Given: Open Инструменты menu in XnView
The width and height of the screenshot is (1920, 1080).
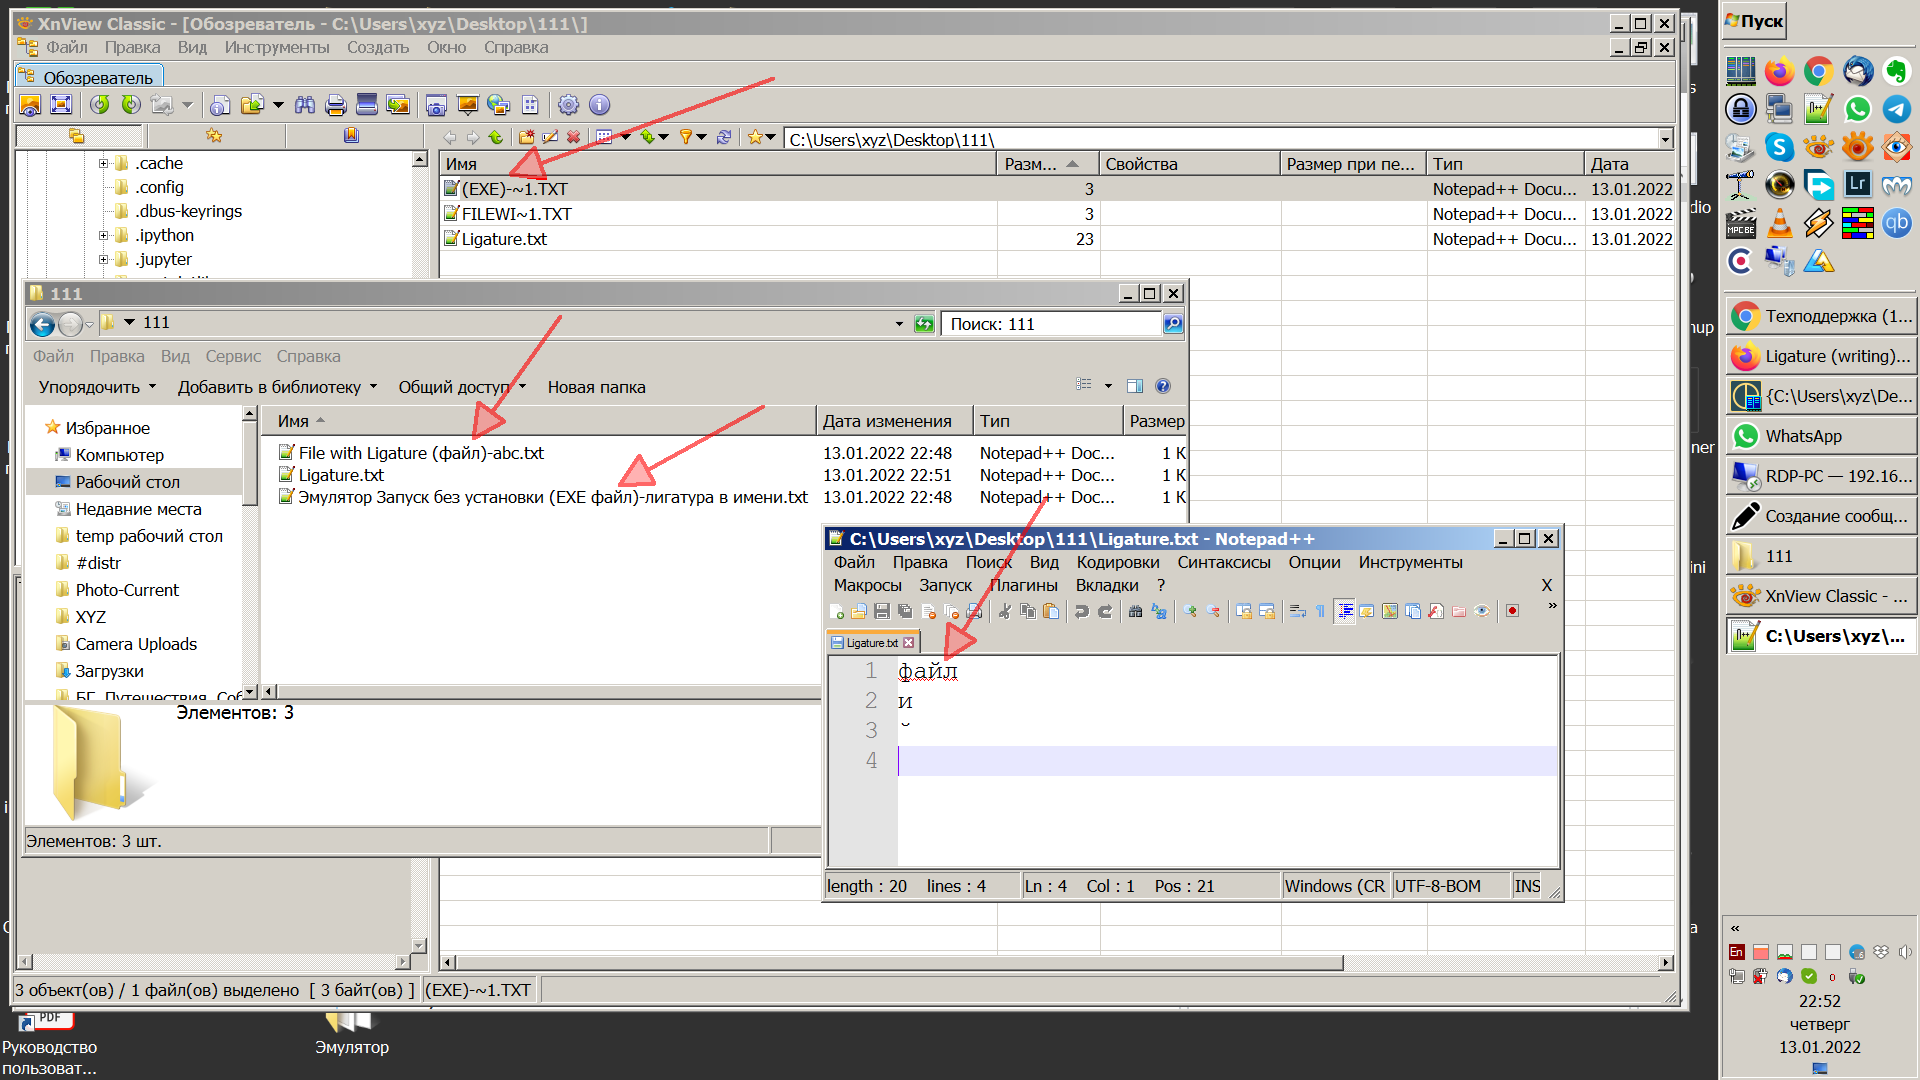Looking at the screenshot, I should (x=276, y=47).
